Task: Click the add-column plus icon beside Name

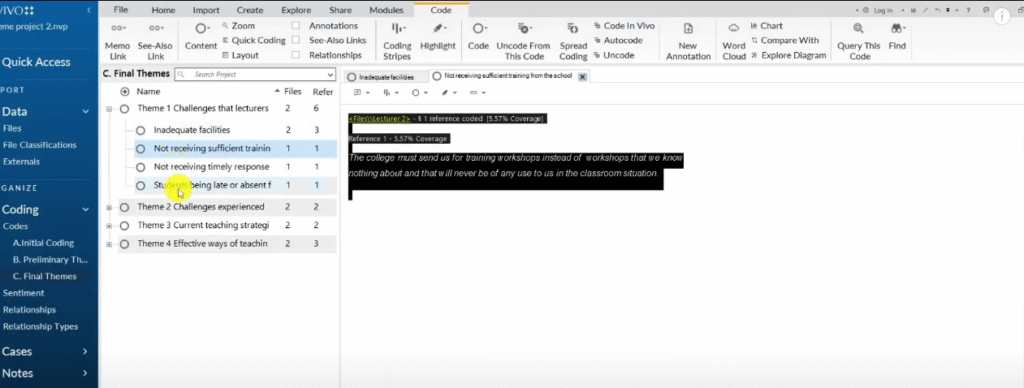Action: coord(125,91)
